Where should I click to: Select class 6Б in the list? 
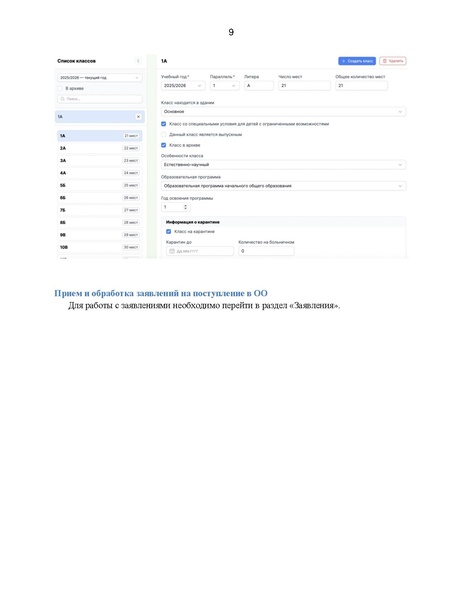tap(100, 198)
